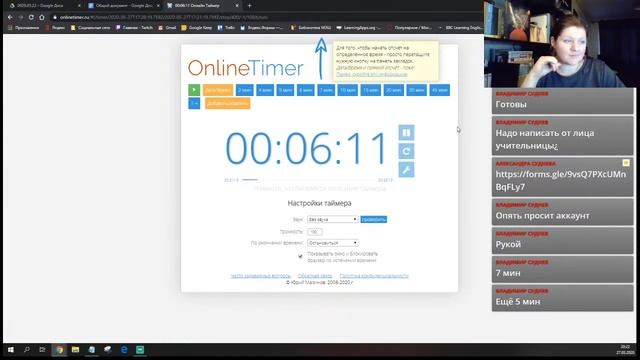Screen dimensions: 640x360
Task: Start the 30 мин preset timer
Action: [416, 90]
